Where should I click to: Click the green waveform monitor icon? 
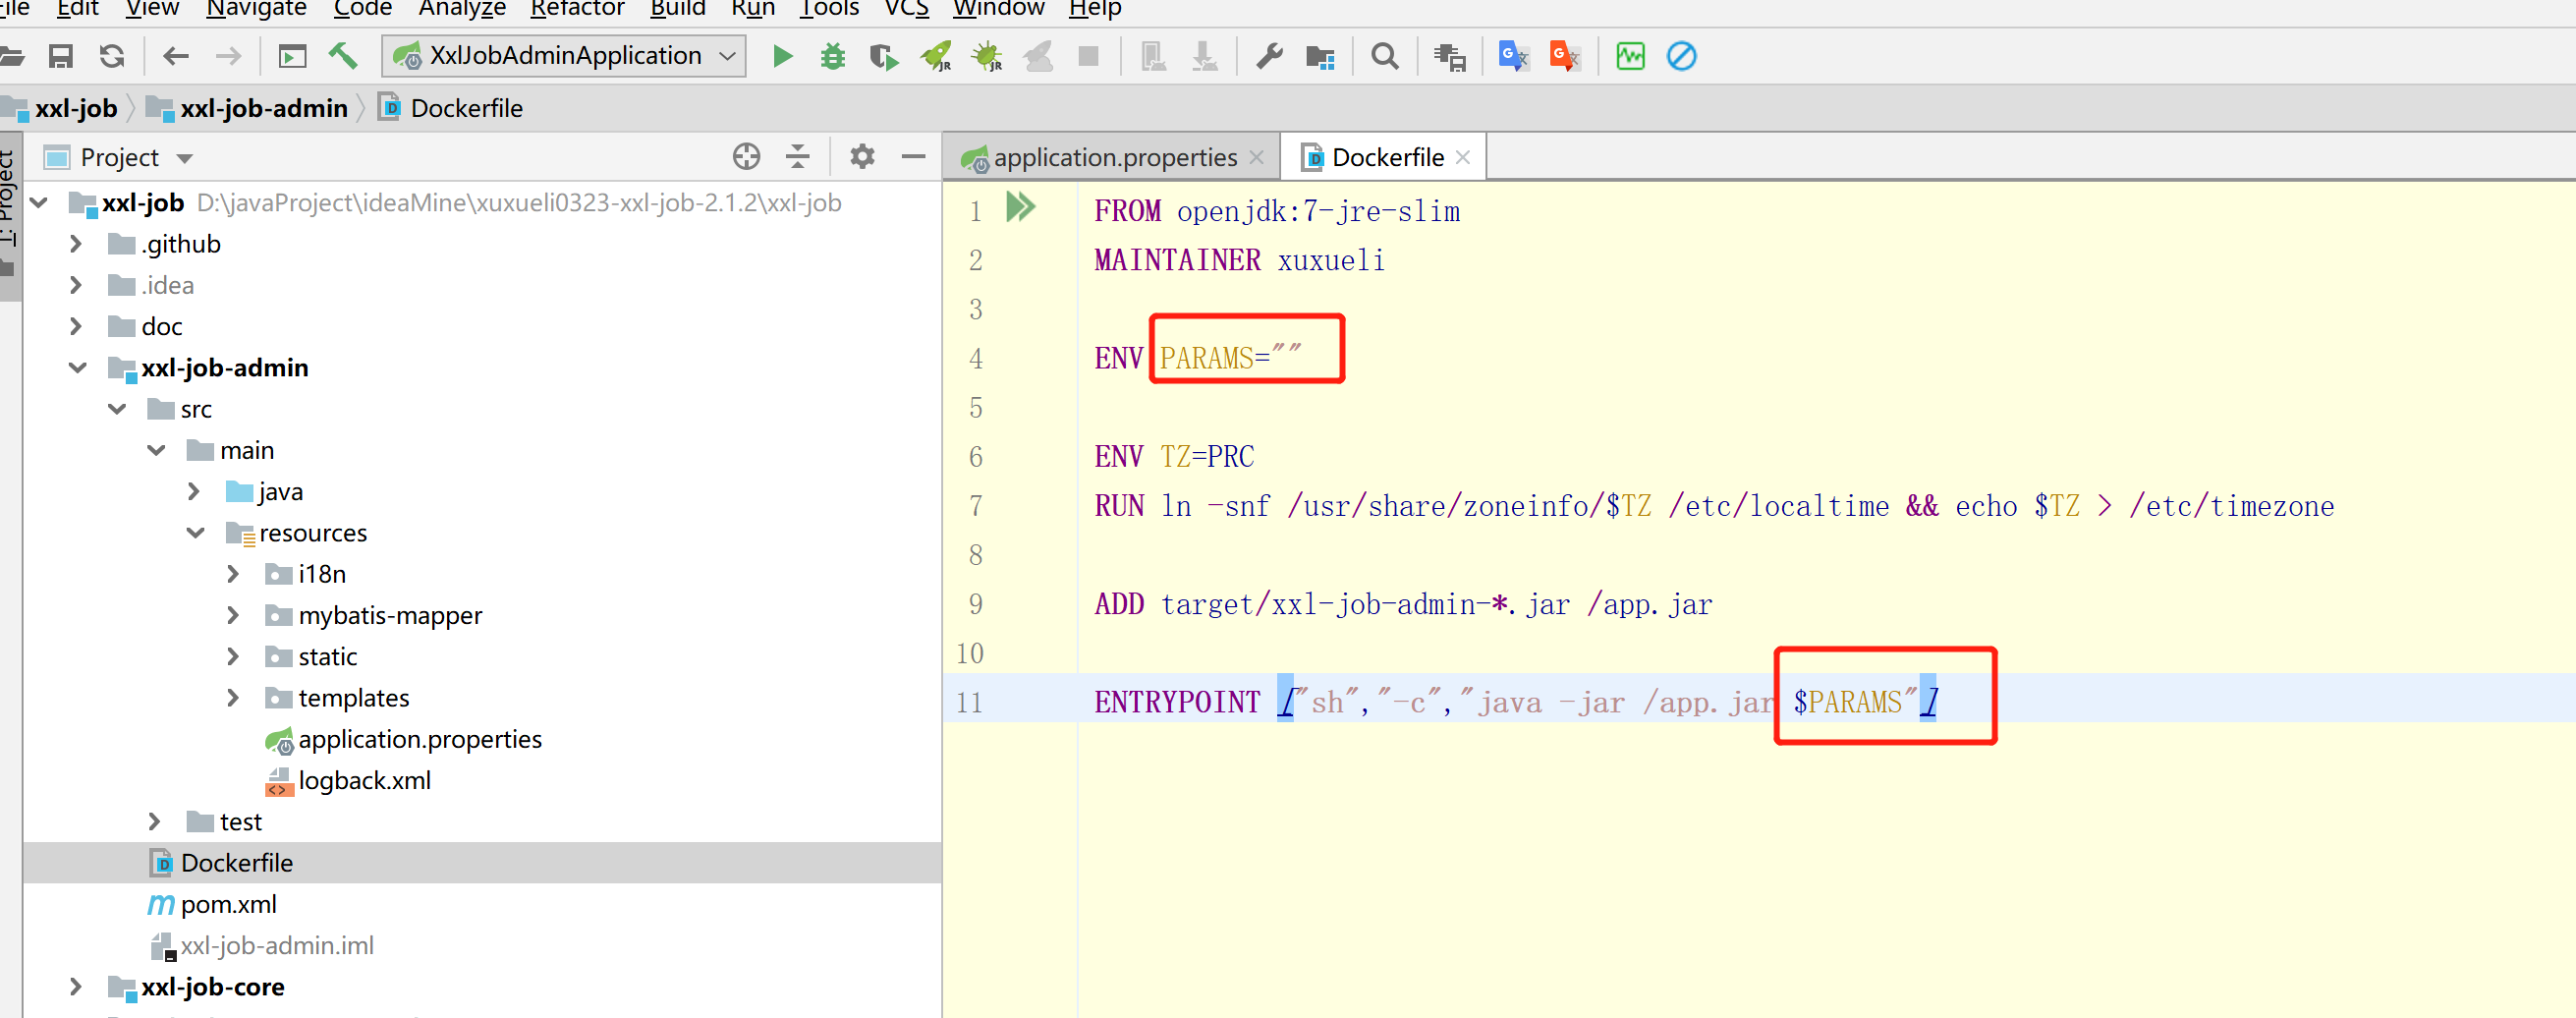click(1630, 56)
